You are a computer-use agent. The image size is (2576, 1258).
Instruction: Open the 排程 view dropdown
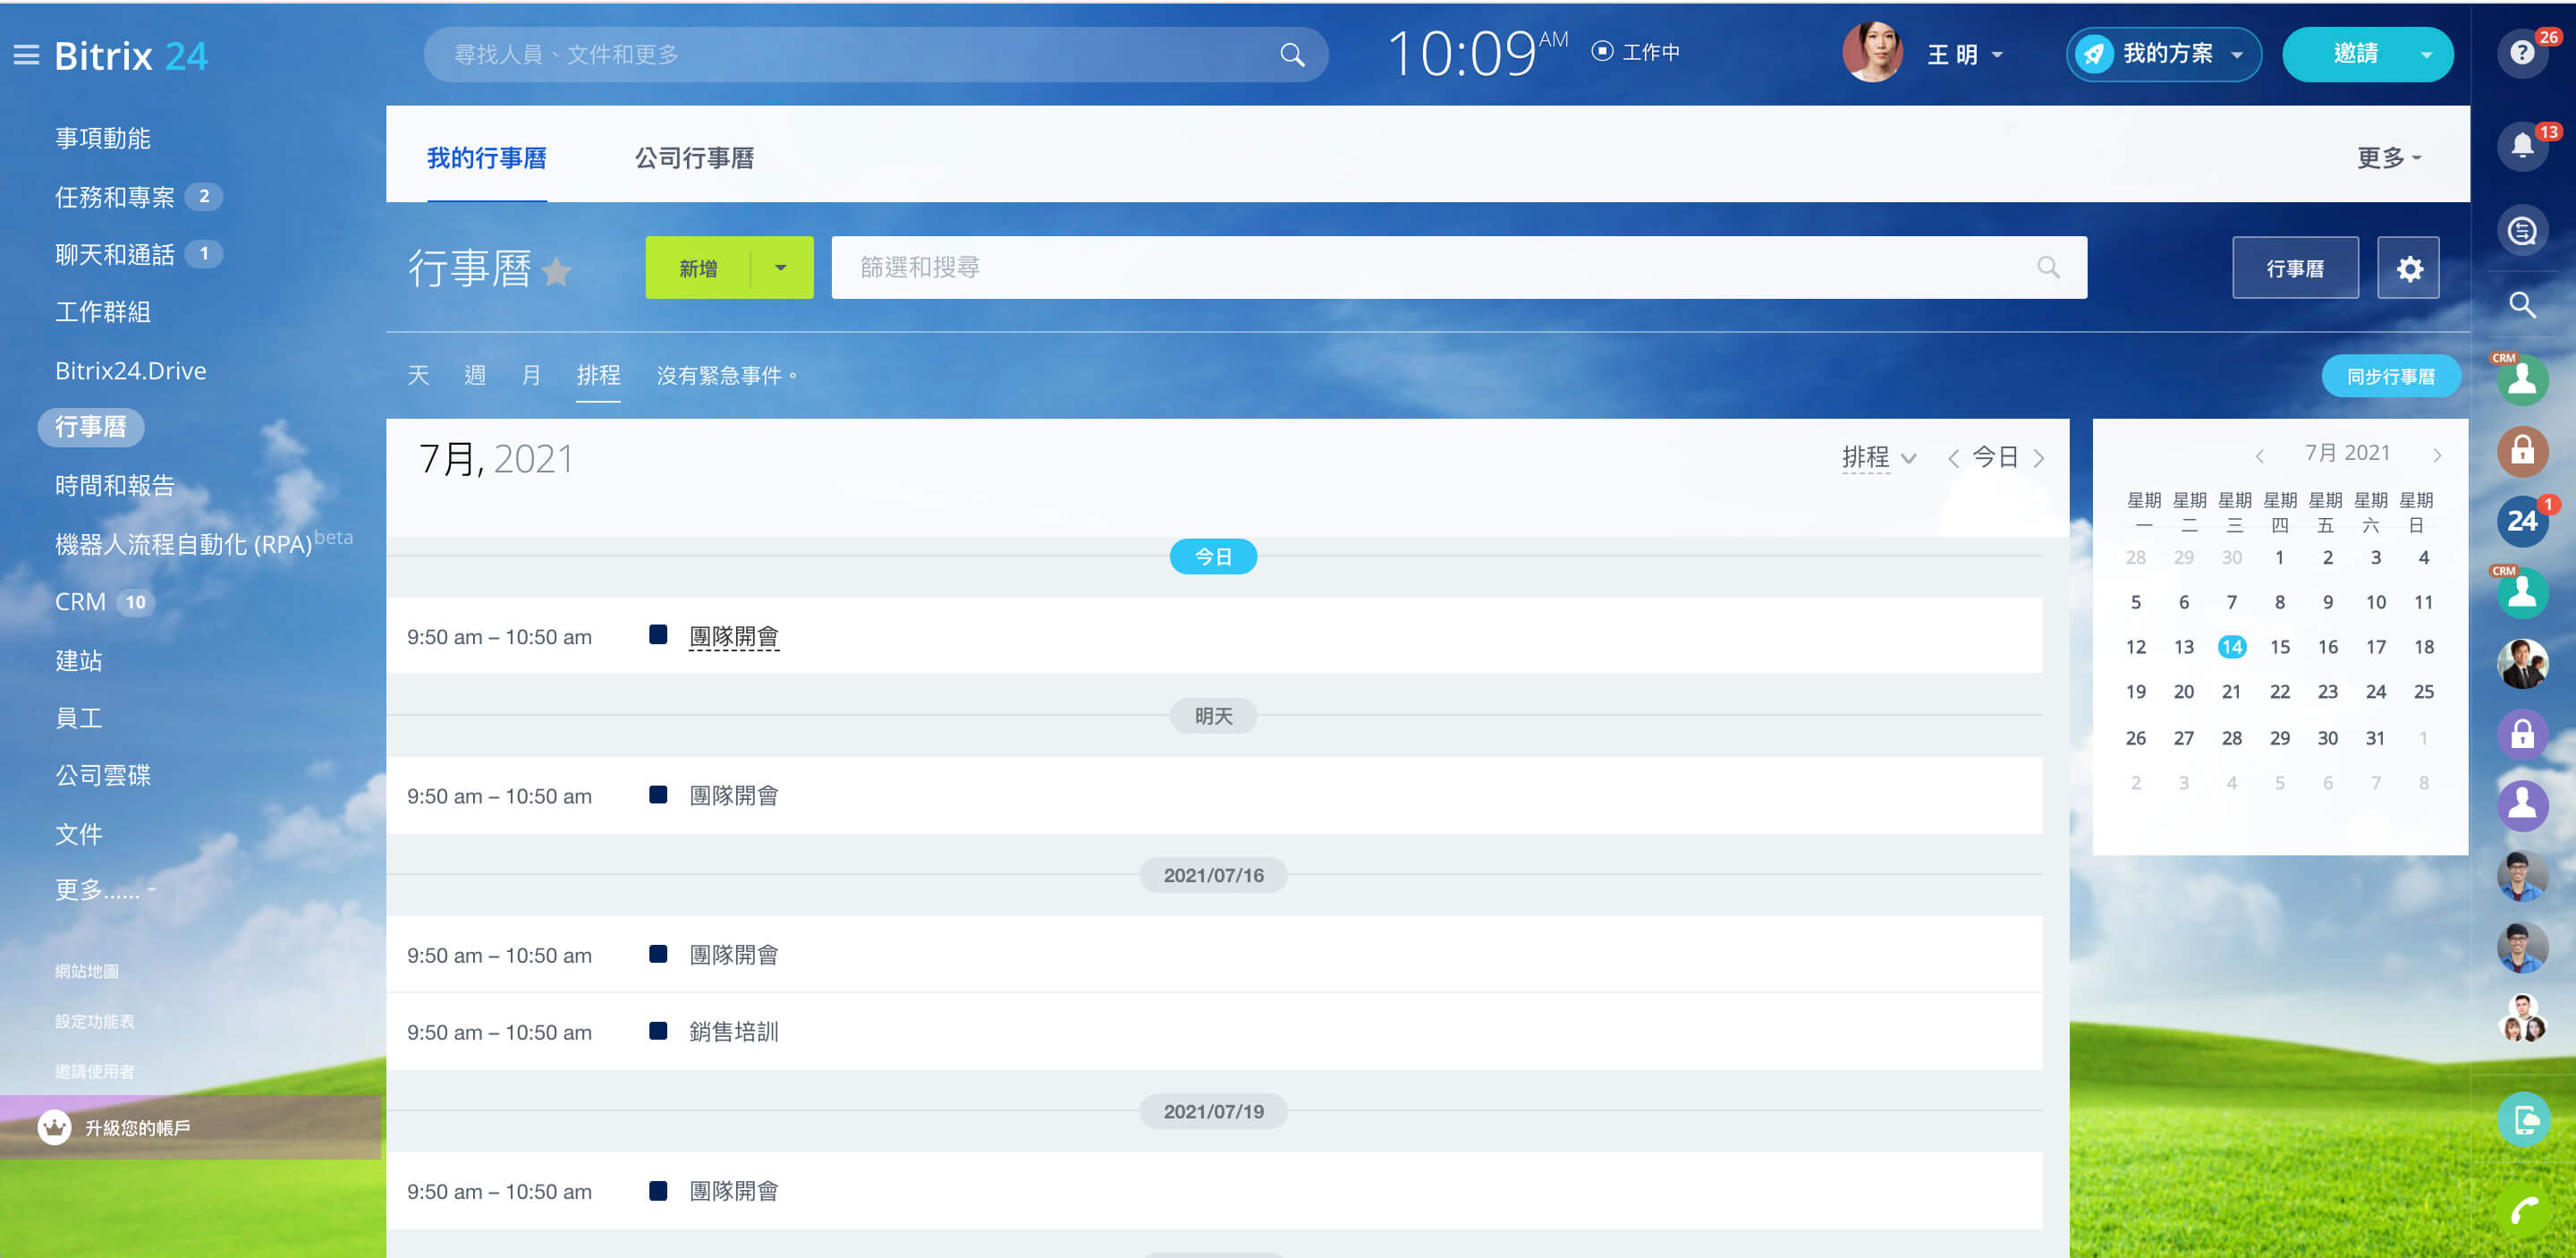pyautogui.click(x=1879, y=458)
